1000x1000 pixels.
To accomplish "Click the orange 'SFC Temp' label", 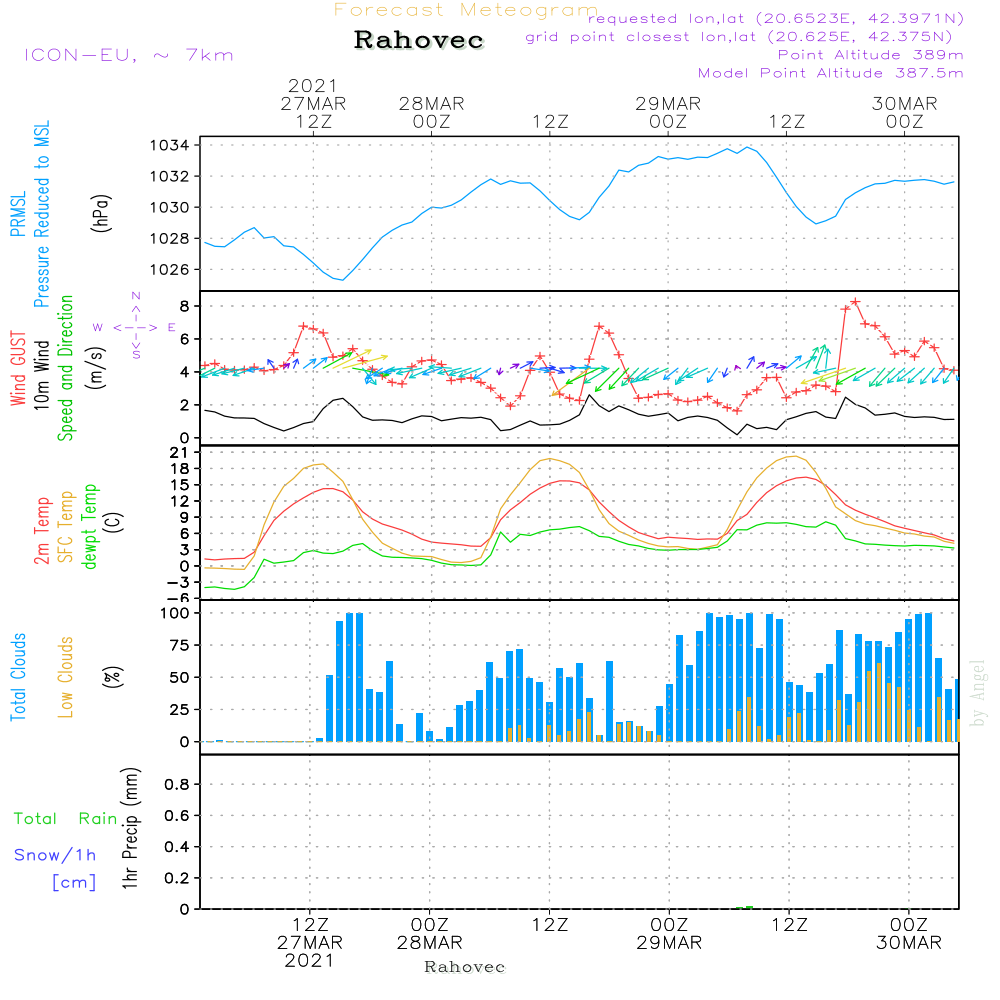I will point(66,527).
